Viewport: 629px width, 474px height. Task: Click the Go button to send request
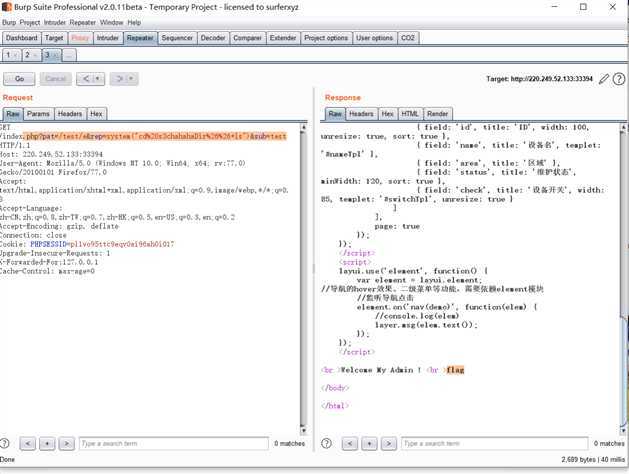pos(19,79)
